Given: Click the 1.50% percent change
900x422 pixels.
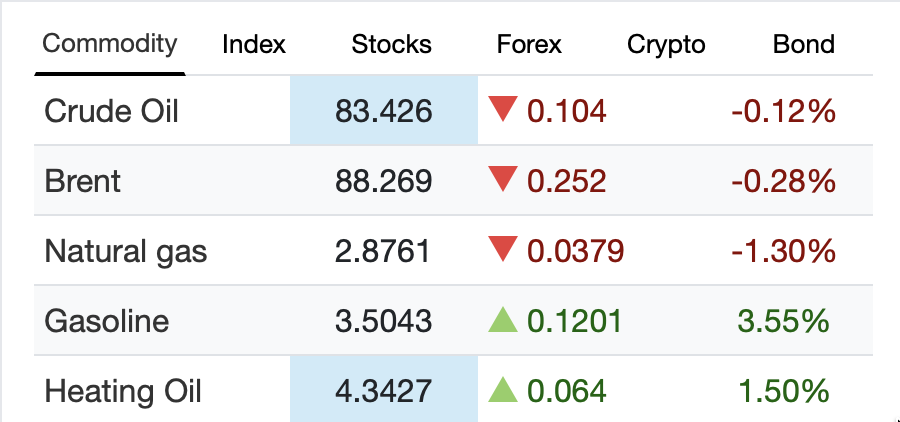Looking at the screenshot, I should [x=783, y=392].
